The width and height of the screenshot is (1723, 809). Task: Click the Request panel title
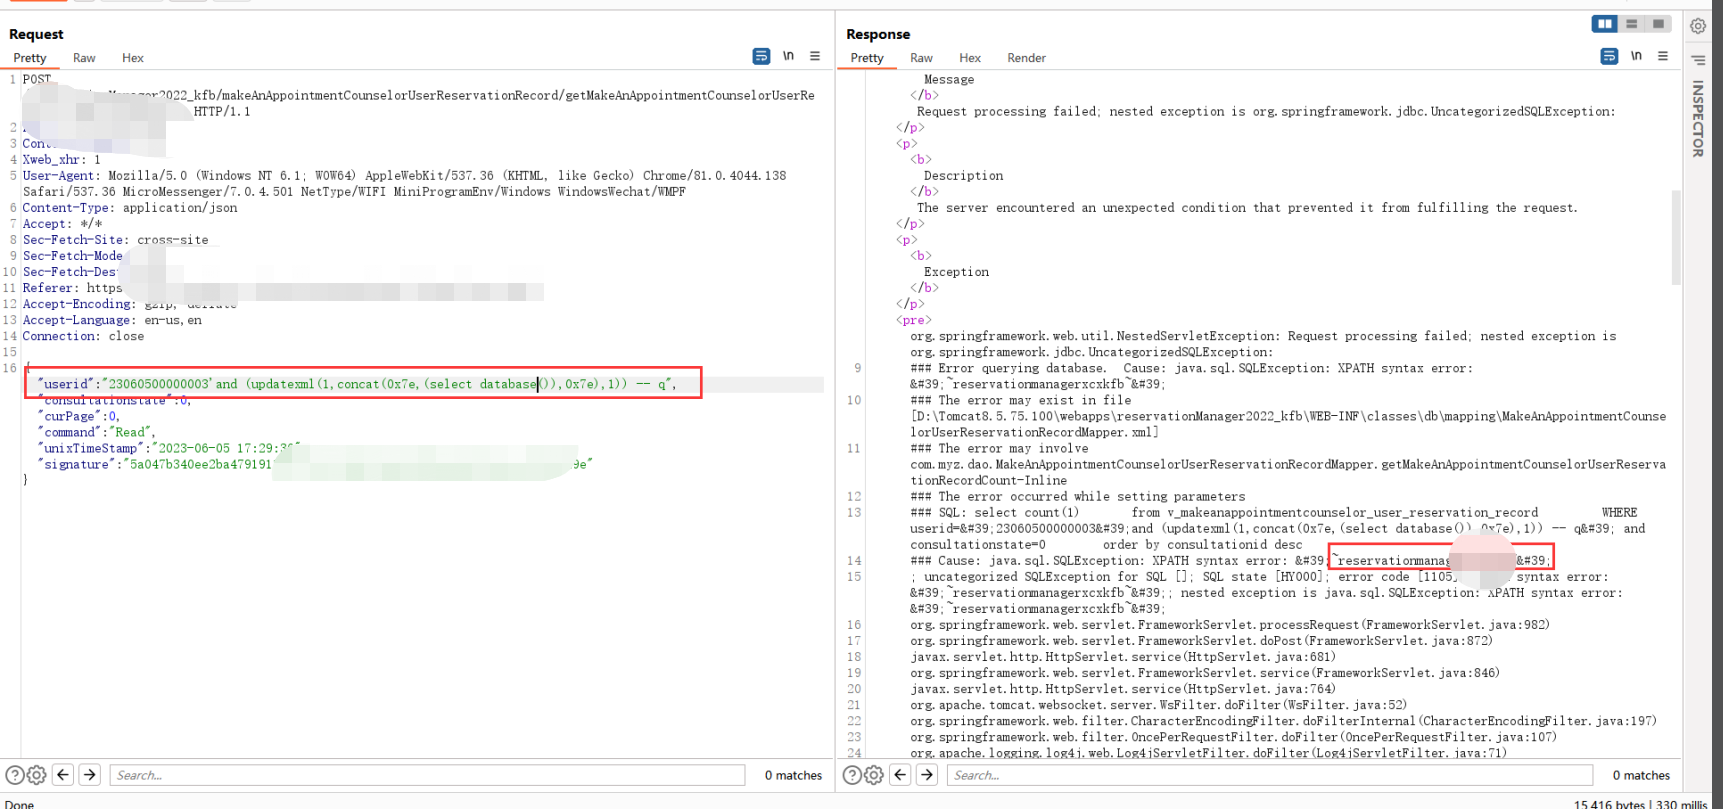36,34
